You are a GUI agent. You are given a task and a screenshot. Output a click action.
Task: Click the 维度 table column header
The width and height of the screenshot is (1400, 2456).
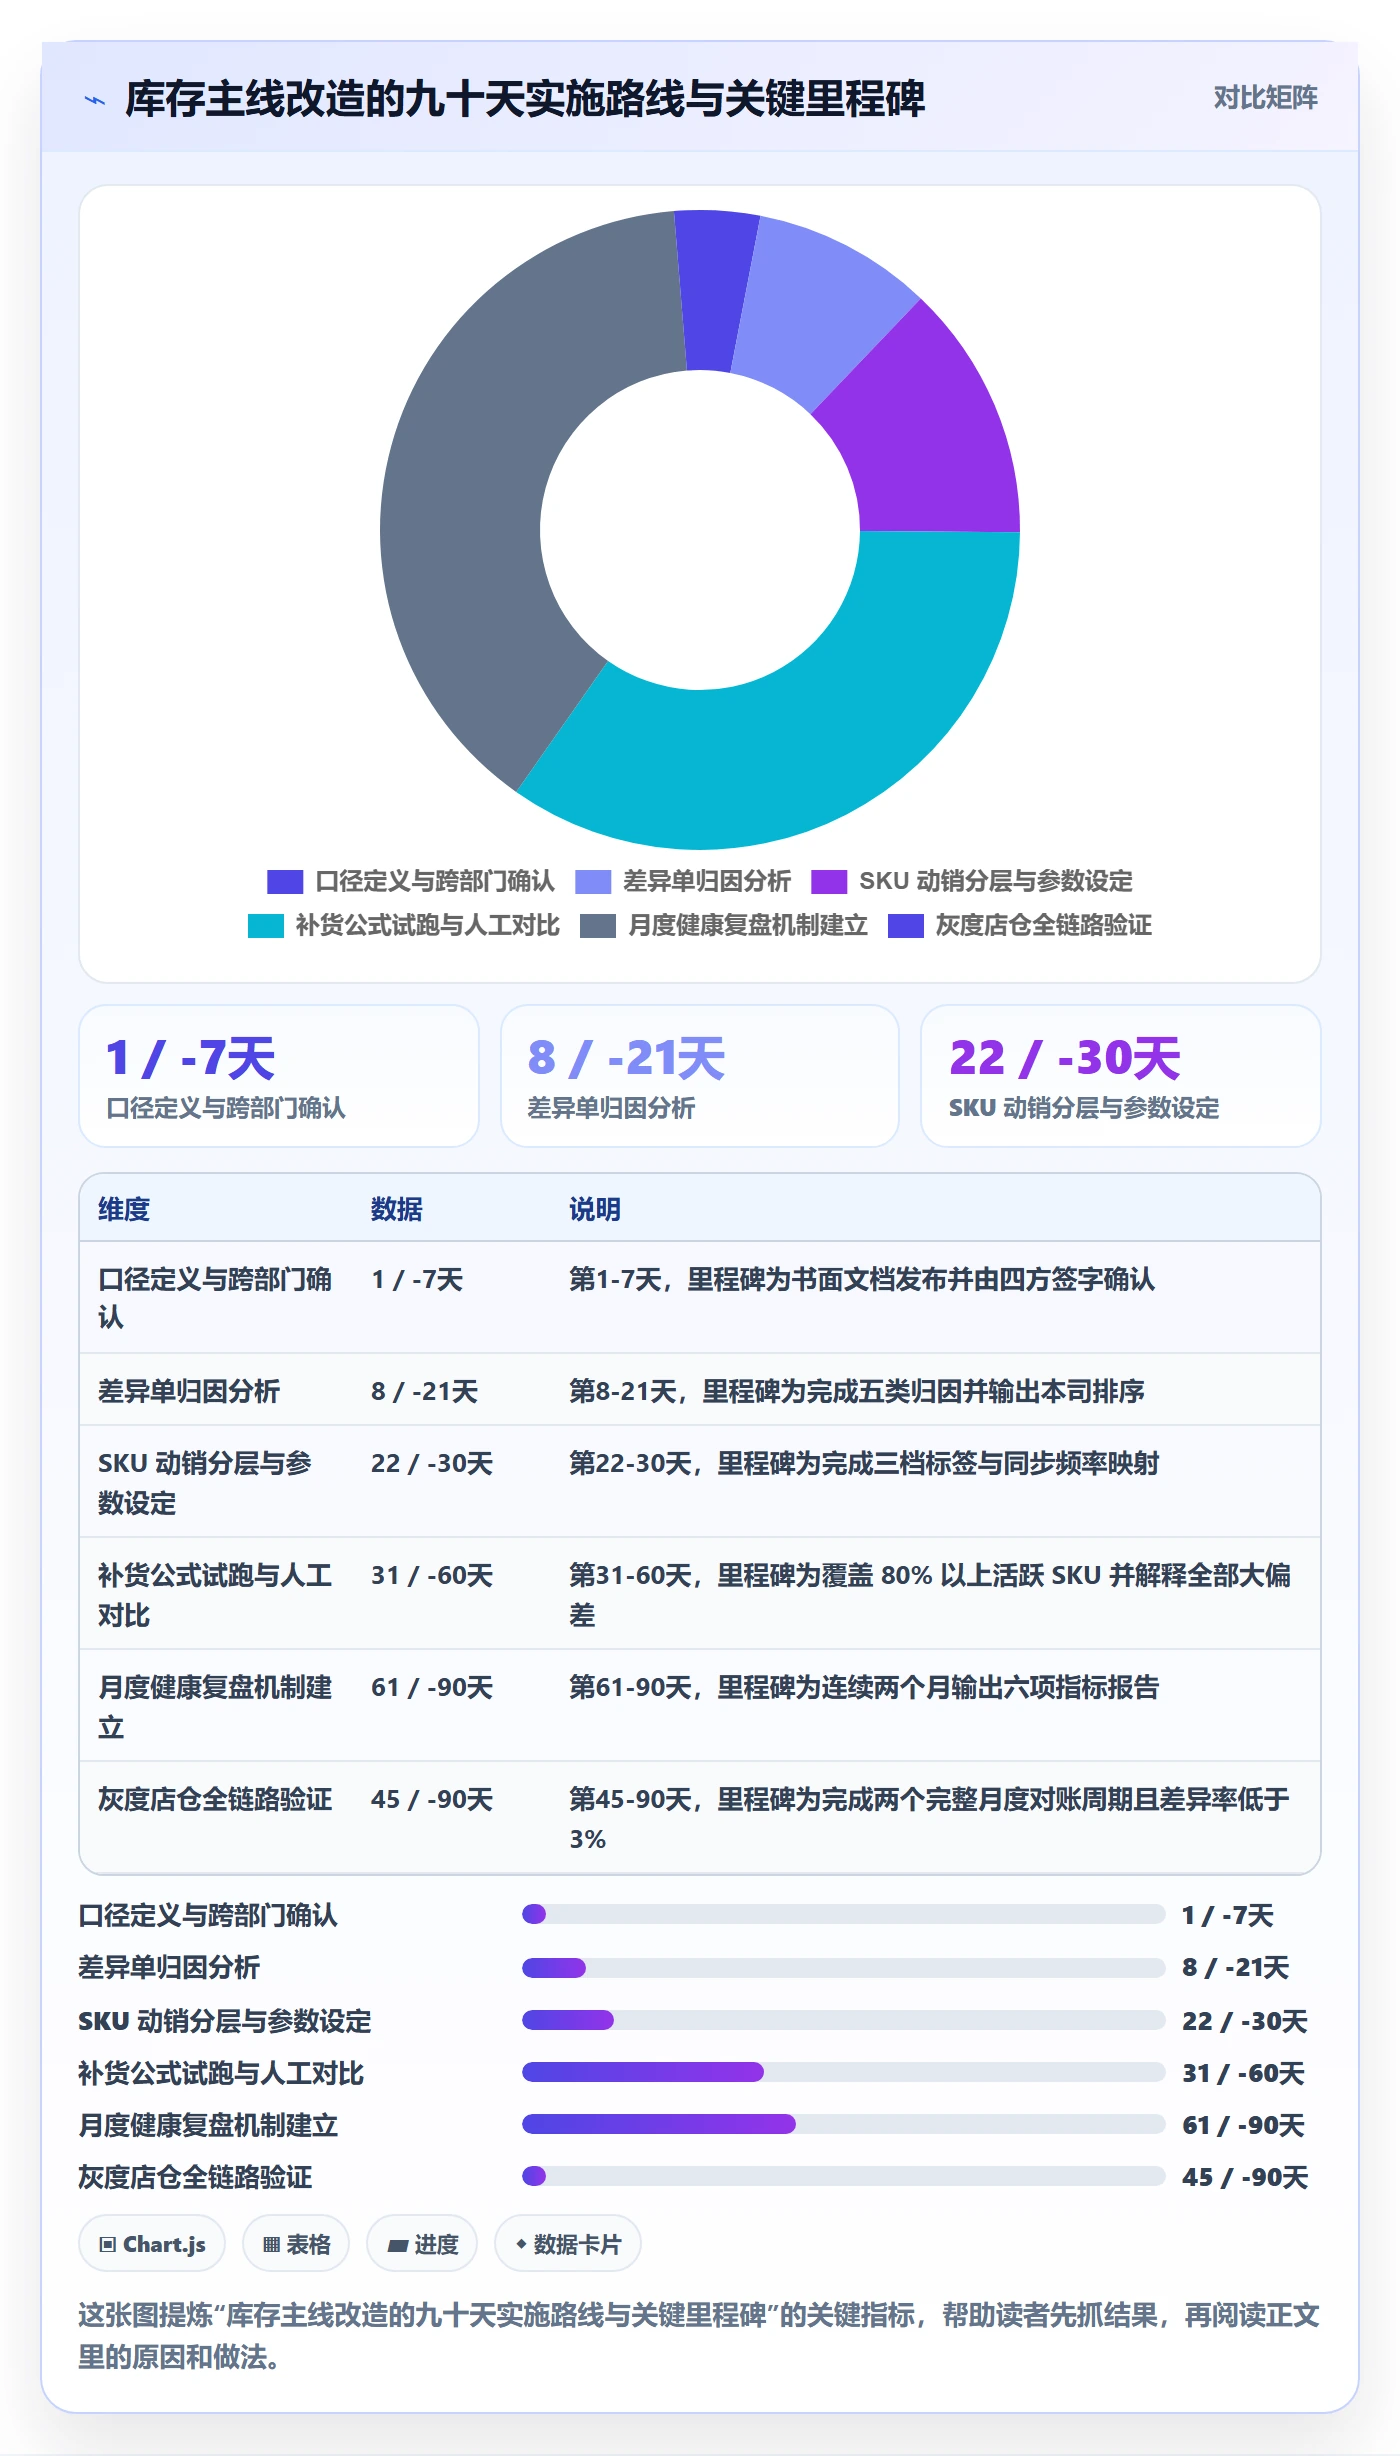(124, 1209)
